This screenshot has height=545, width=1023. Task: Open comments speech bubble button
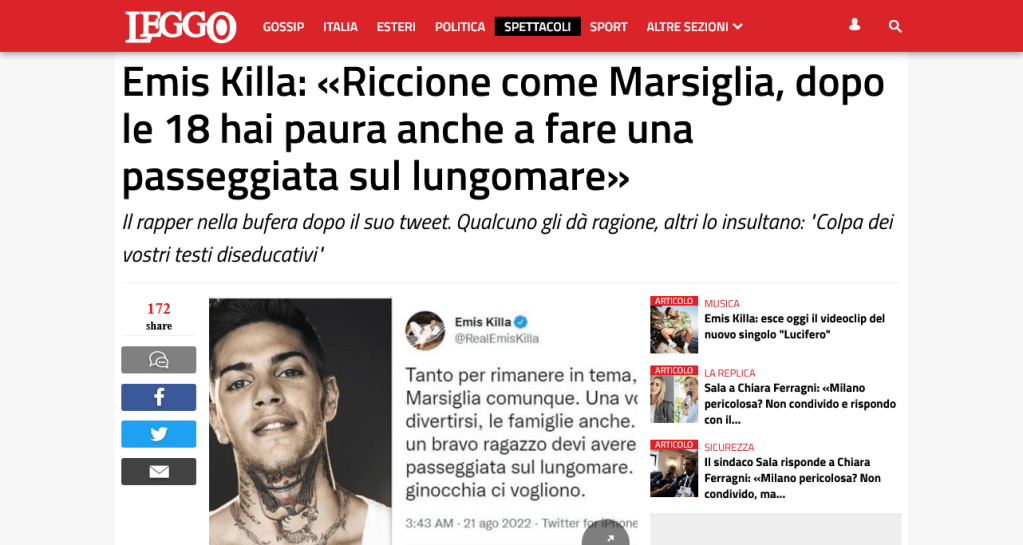pyautogui.click(x=159, y=360)
